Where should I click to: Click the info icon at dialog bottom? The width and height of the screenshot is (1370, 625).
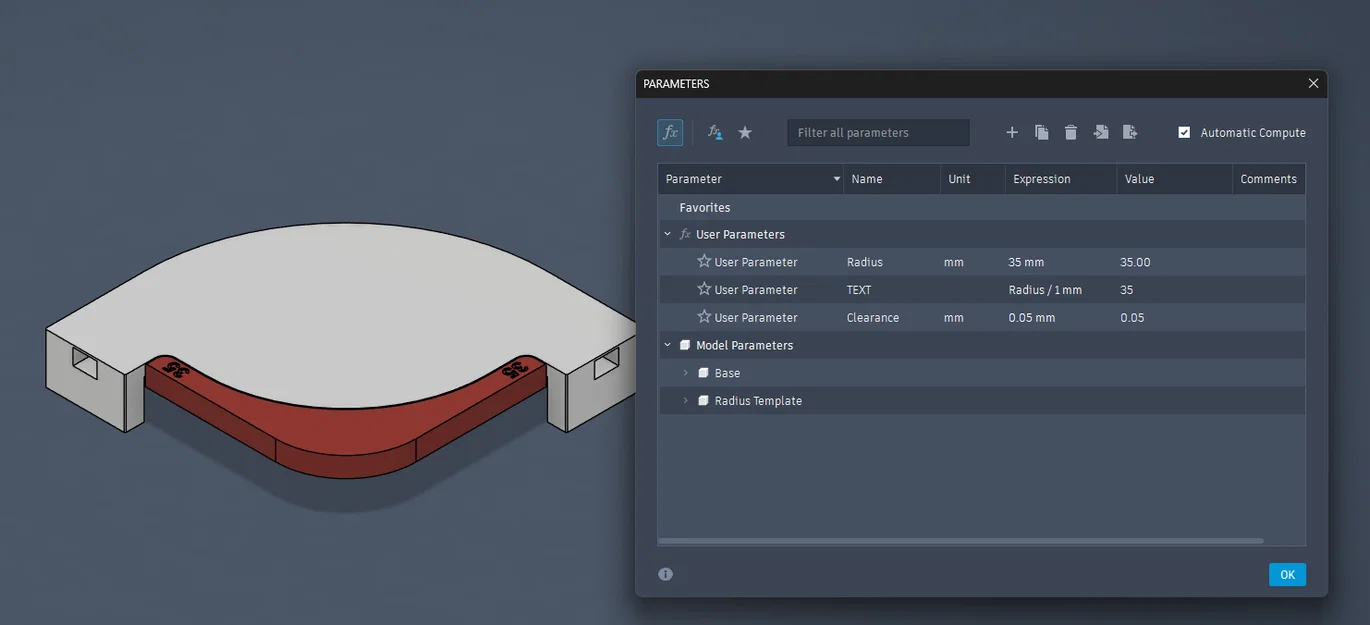(666, 574)
